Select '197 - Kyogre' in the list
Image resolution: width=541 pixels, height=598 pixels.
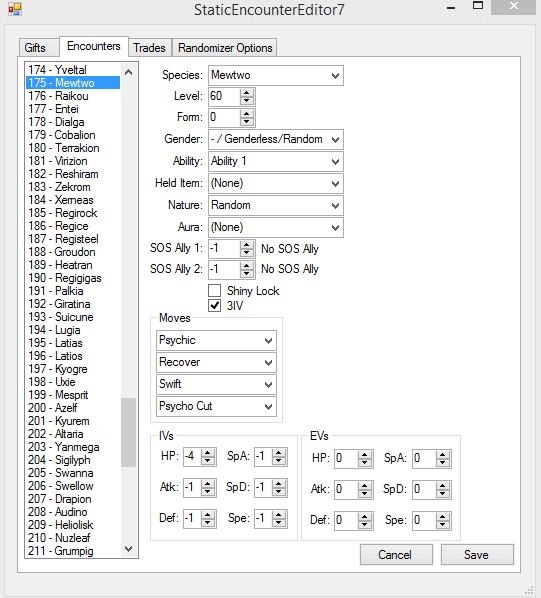[73, 369]
